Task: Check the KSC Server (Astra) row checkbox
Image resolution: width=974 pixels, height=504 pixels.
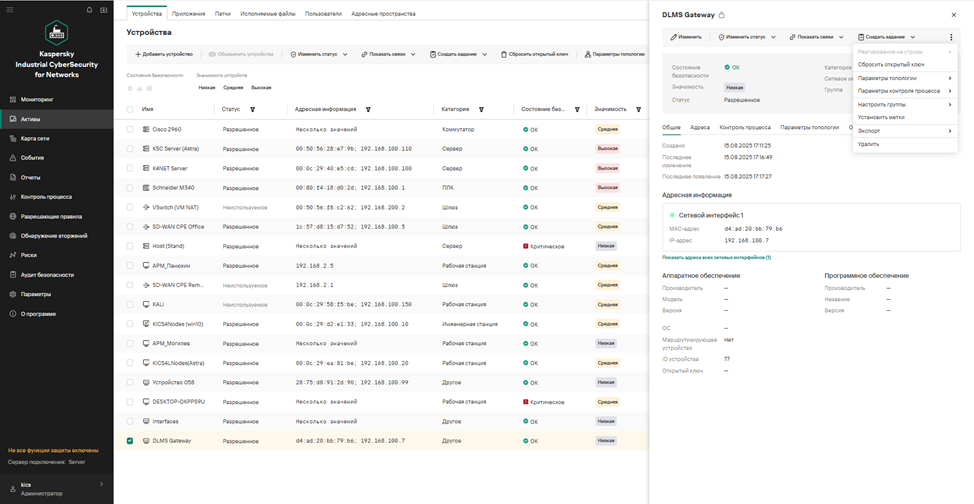Action: click(x=130, y=149)
